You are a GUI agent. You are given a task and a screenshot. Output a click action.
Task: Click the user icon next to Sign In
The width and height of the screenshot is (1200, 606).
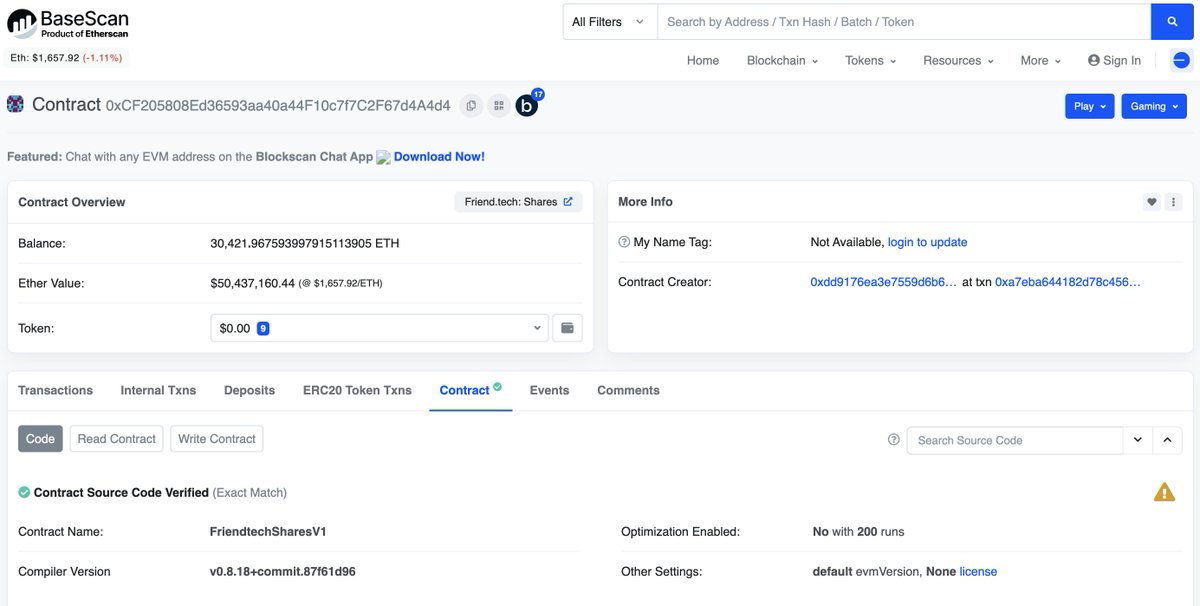pos(1094,60)
